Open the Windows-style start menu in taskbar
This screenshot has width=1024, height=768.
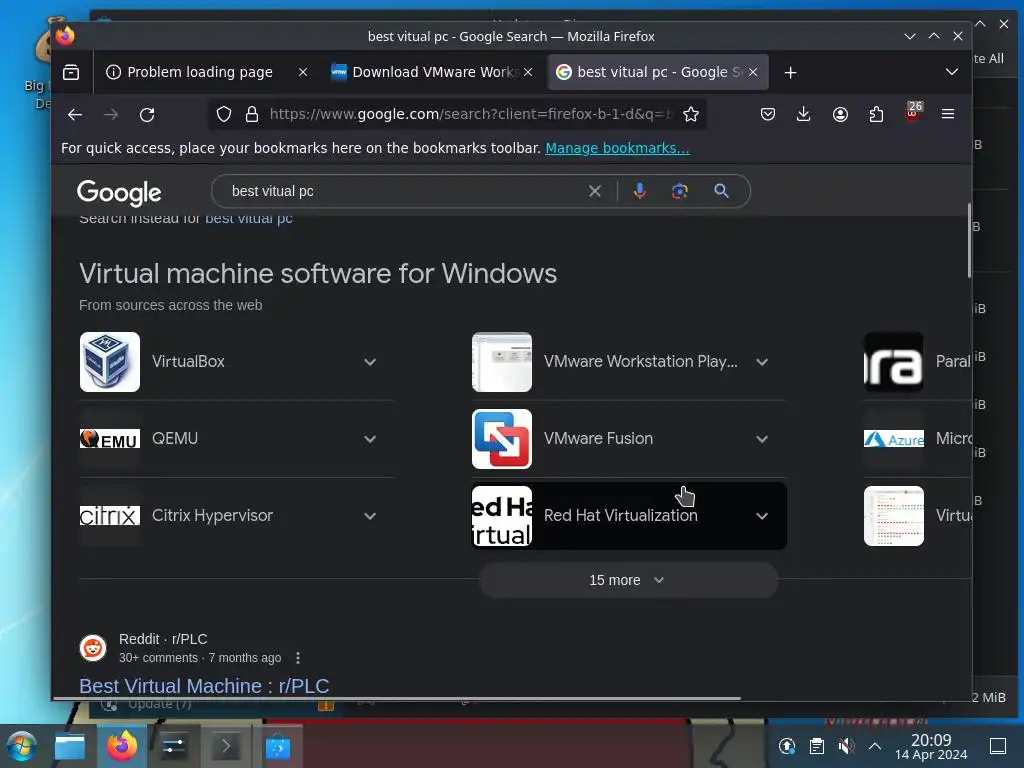click(20, 746)
